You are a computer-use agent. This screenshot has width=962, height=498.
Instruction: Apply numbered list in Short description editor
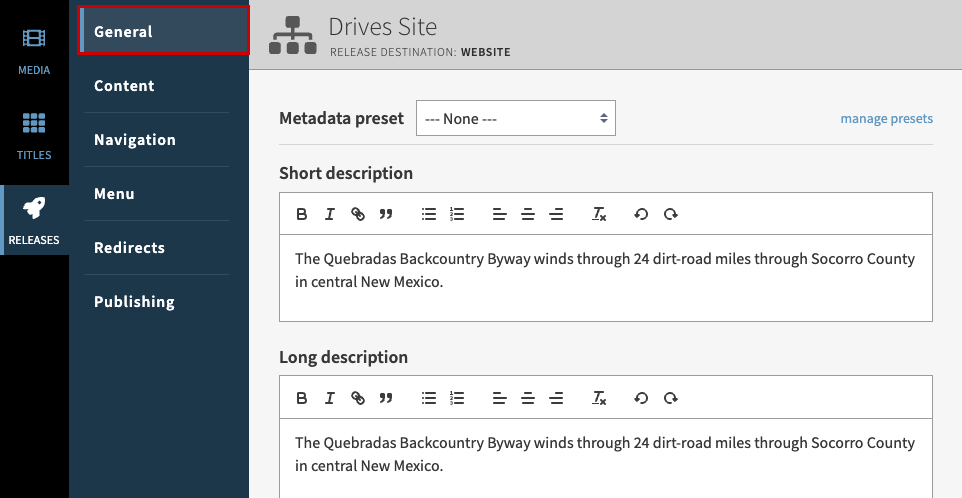coord(457,214)
